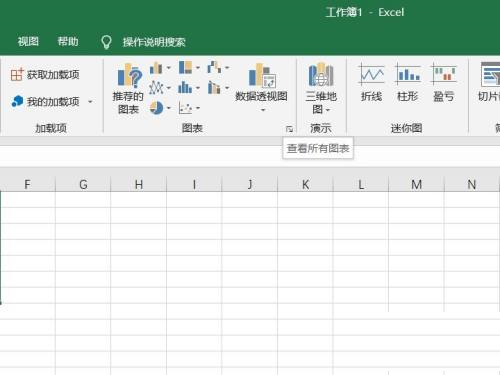Select column H header
Screen dimensions: 500x375
(139, 184)
